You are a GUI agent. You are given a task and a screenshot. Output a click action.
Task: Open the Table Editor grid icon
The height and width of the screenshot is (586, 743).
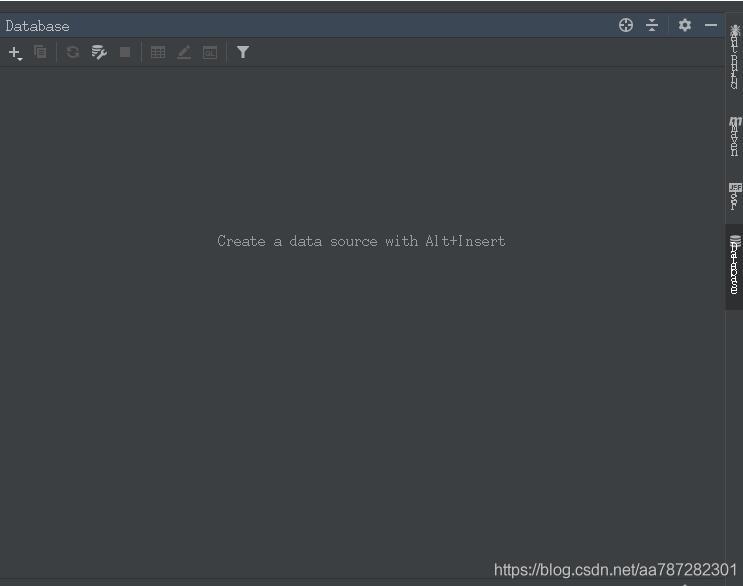click(158, 52)
